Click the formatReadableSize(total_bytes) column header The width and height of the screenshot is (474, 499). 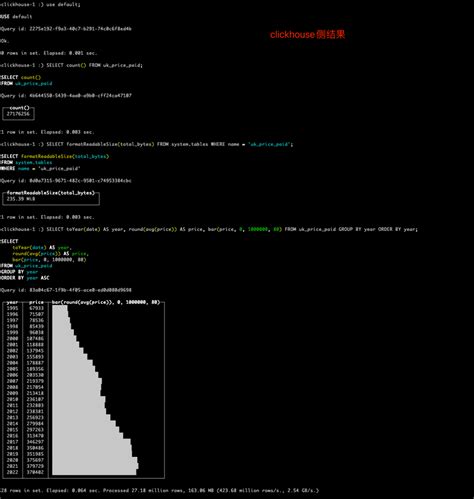pyautogui.click(x=51, y=193)
